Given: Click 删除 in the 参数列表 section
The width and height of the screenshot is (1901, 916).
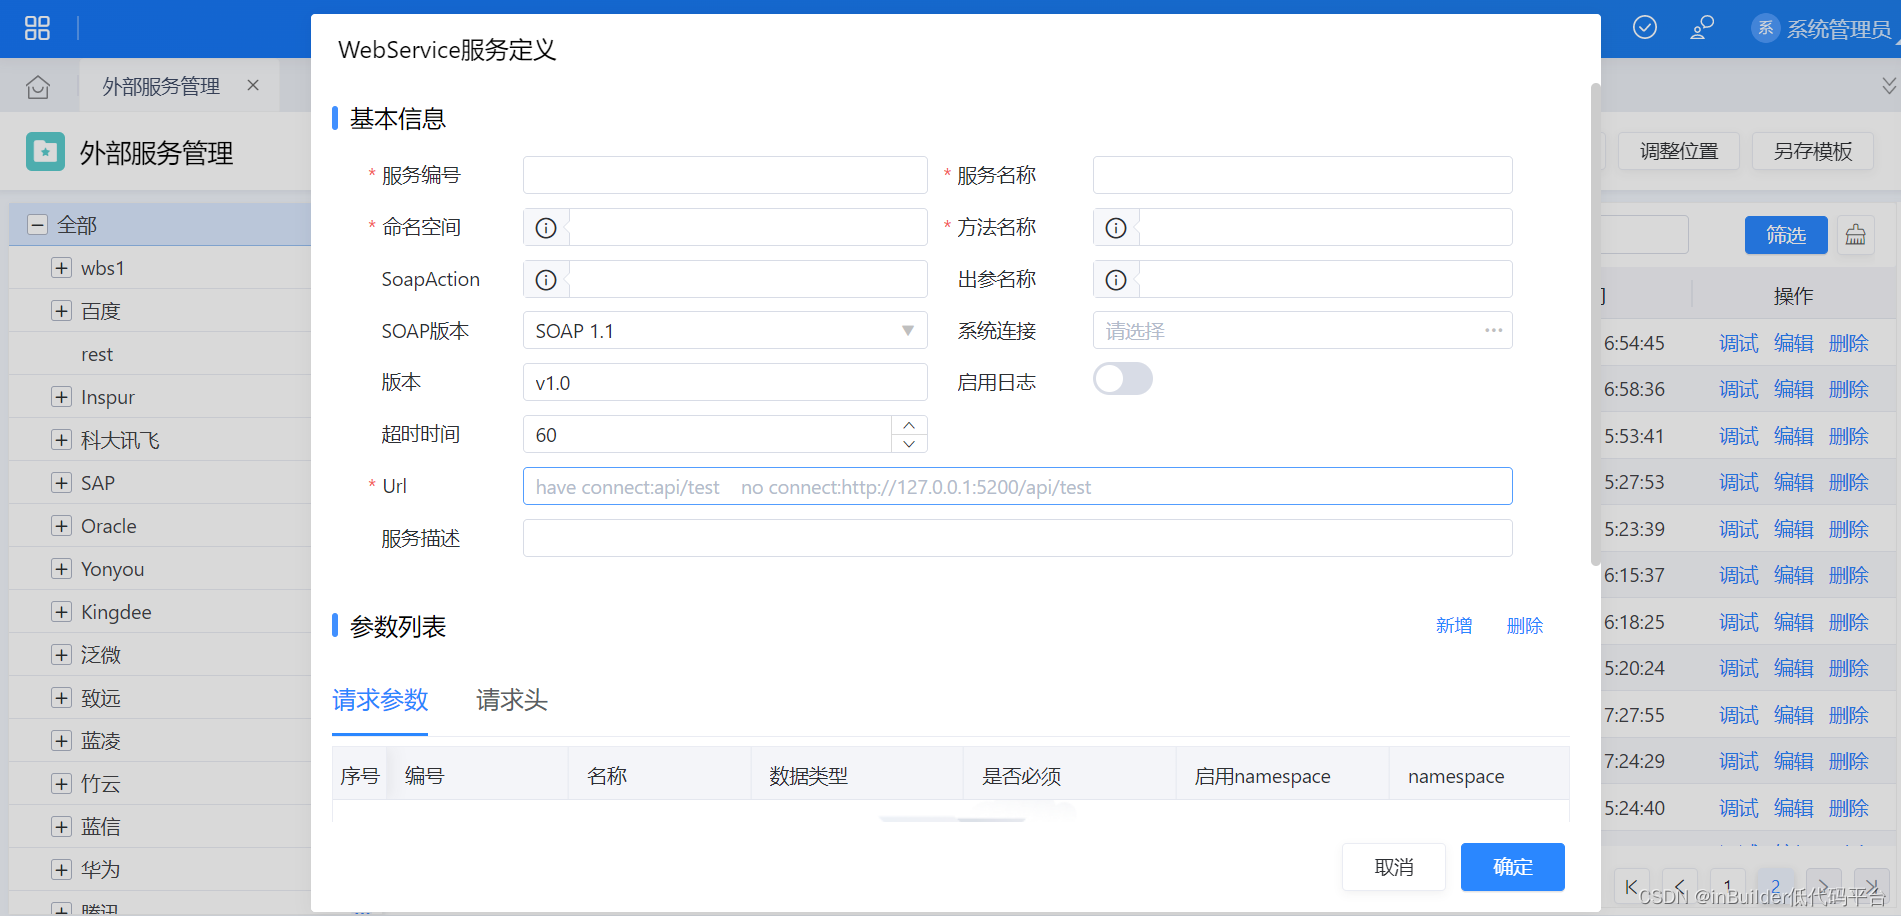Looking at the screenshot, I should pos(1525,626).
